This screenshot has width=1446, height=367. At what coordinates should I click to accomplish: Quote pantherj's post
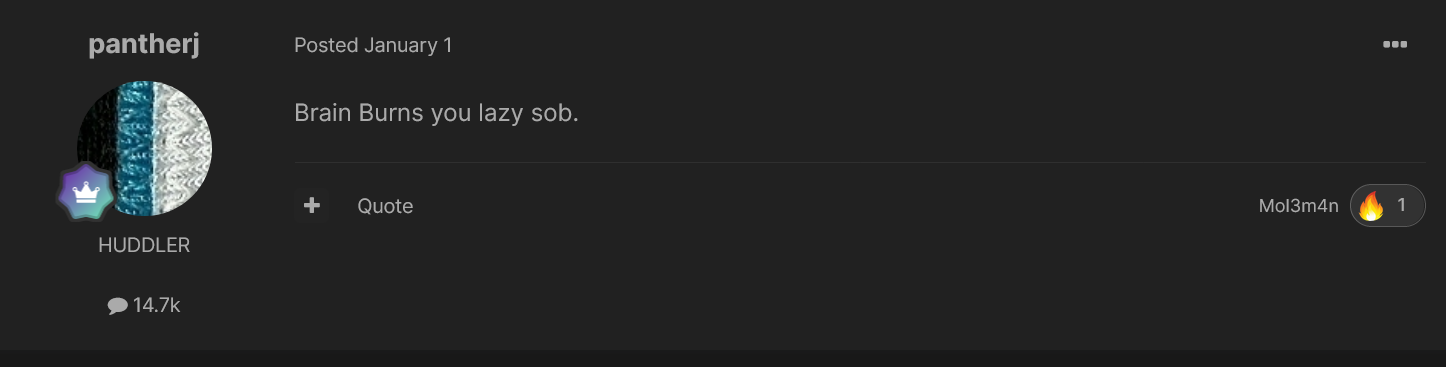tap(385, 206)
